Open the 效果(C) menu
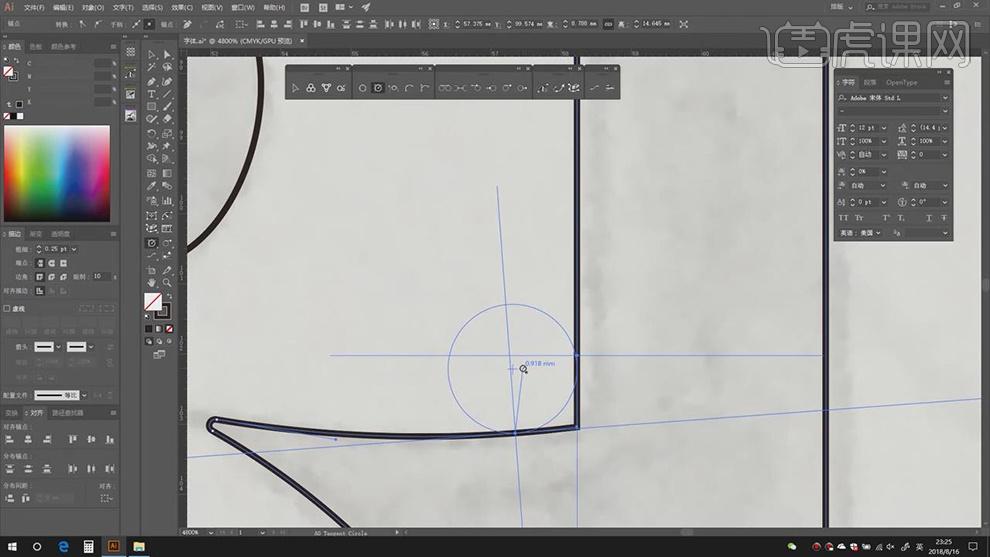Screen dimensions: 990x557 [182, 8]
